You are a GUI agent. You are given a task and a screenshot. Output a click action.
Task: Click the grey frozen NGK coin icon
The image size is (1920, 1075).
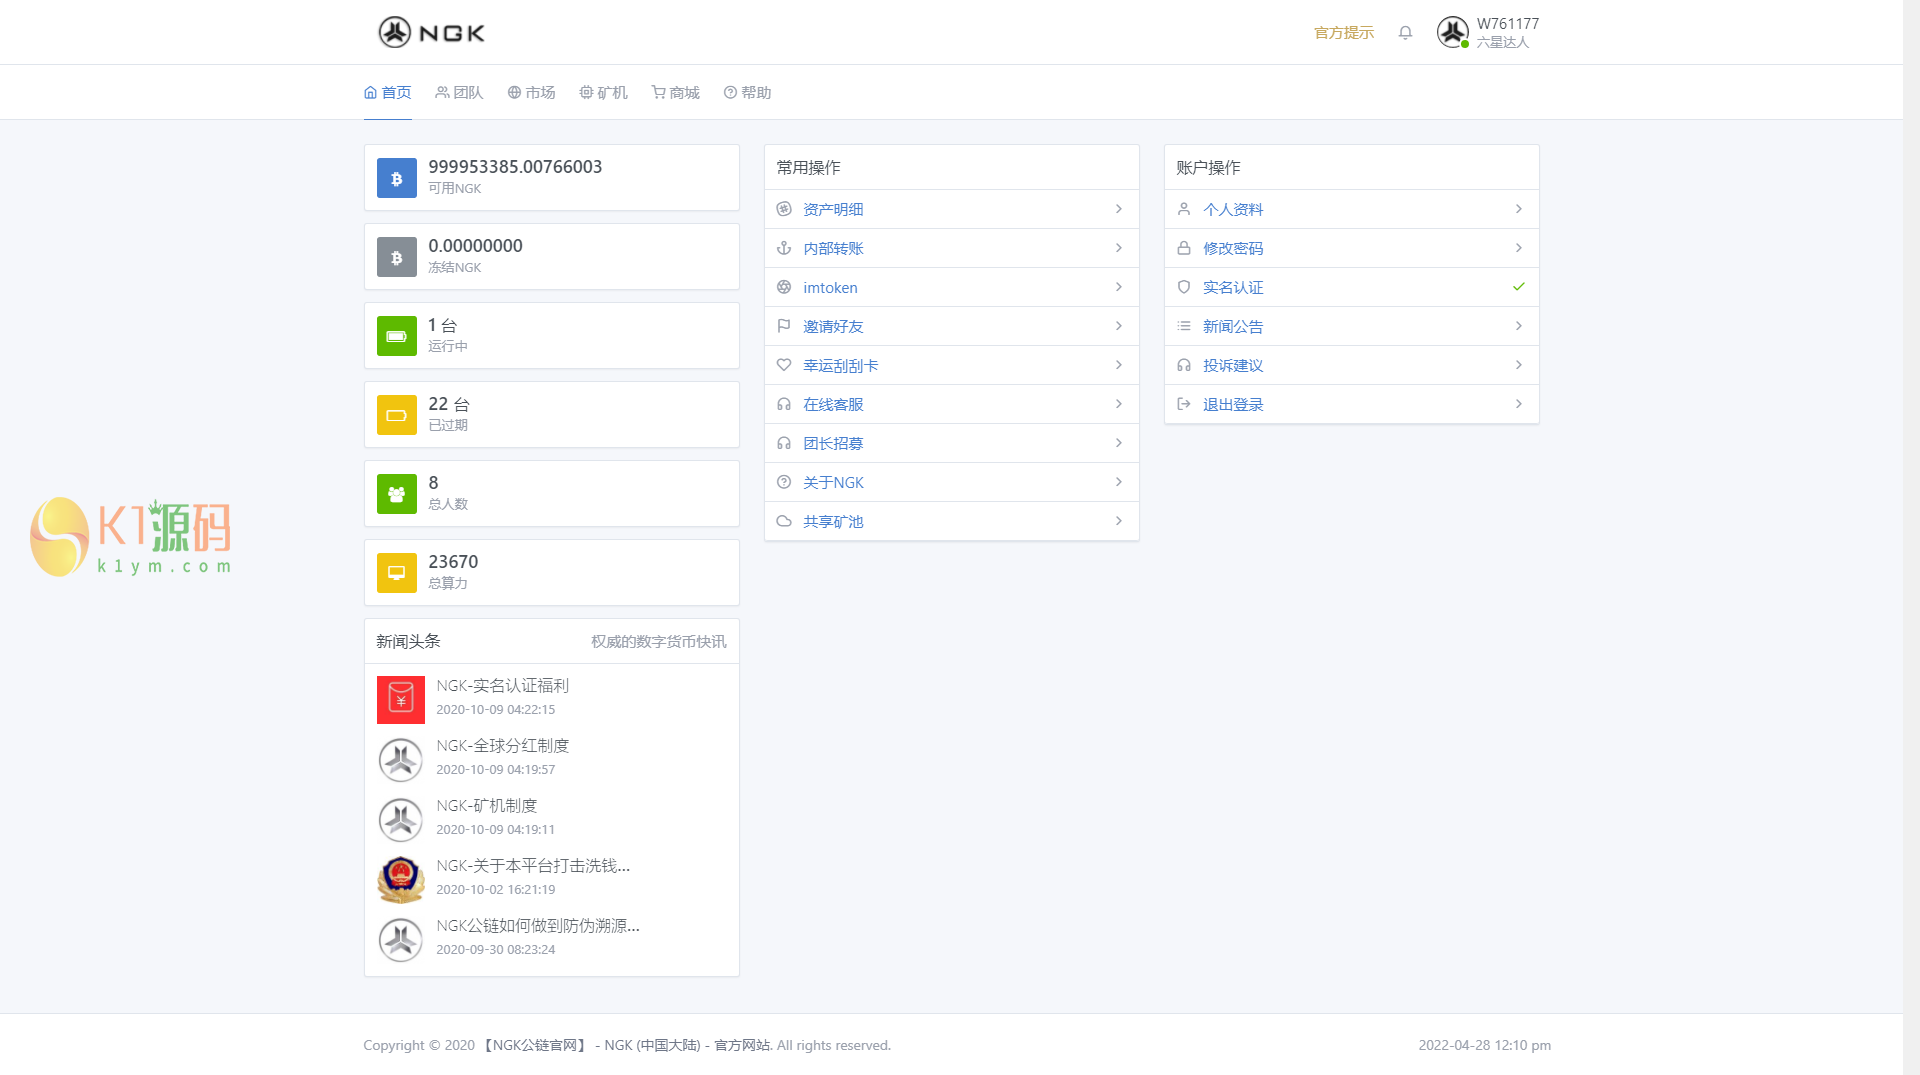pos(397,257)
